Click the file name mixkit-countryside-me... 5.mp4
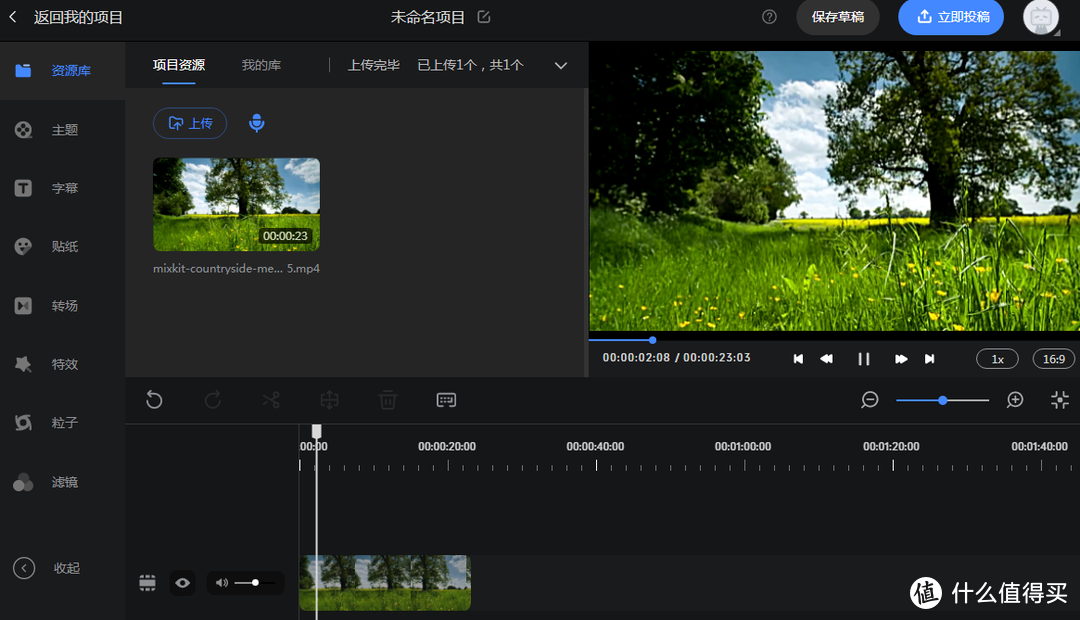 pos(236,269)
